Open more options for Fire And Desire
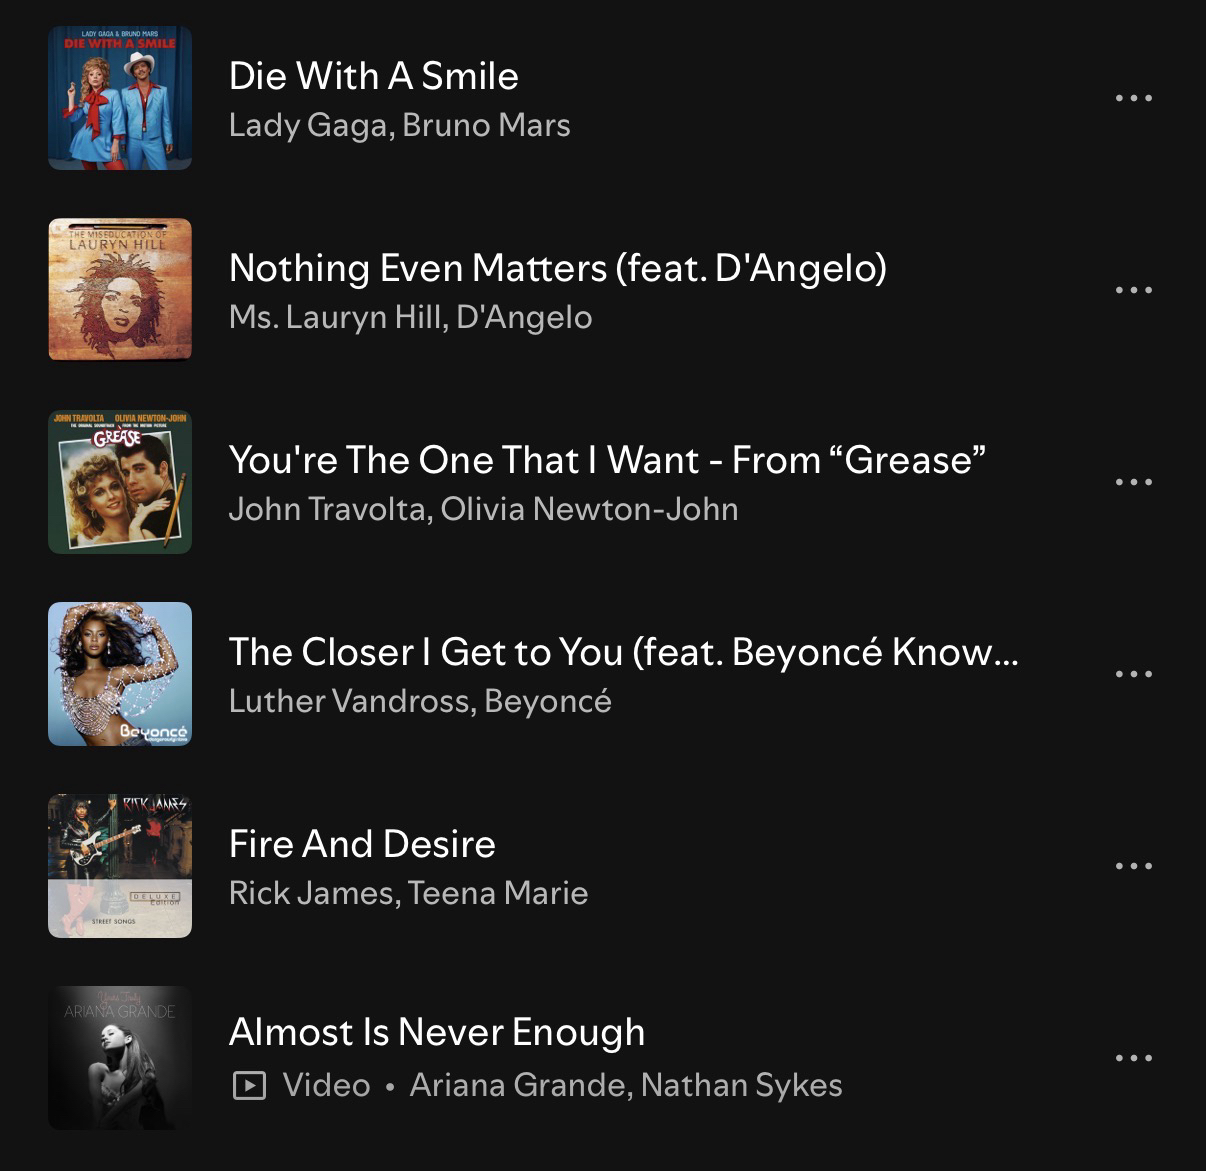 [1134, 866]
